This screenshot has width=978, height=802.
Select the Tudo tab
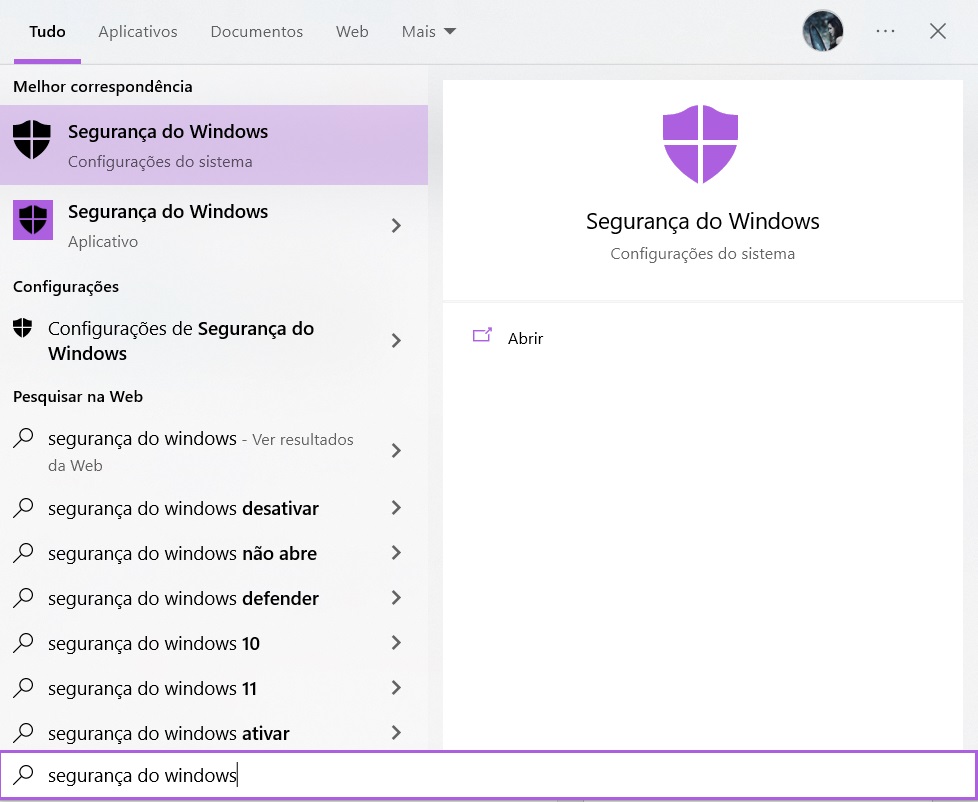47,32
